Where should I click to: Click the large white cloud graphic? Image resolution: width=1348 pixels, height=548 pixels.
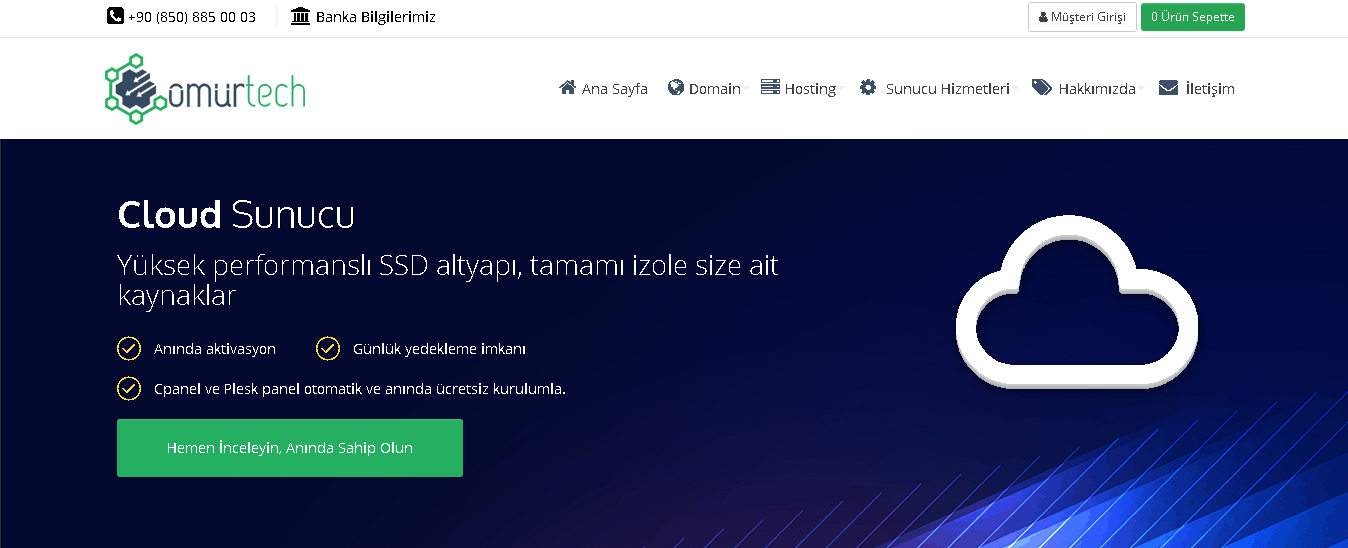(1077, 302)
